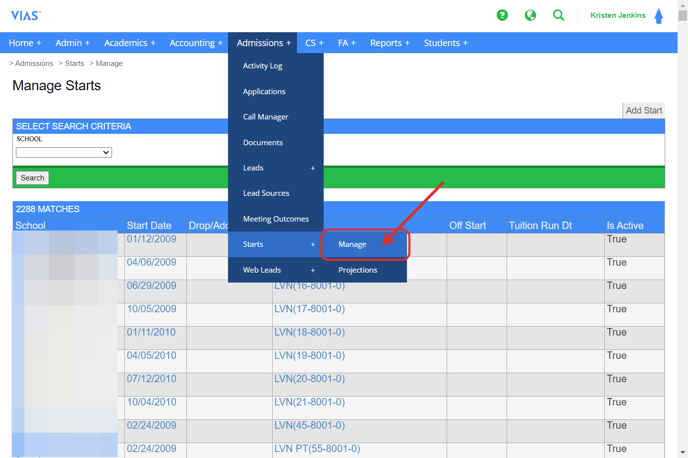Click the Search button
Image resolution: width=688 pixels, height=458 pixels.
click(32, 178)
